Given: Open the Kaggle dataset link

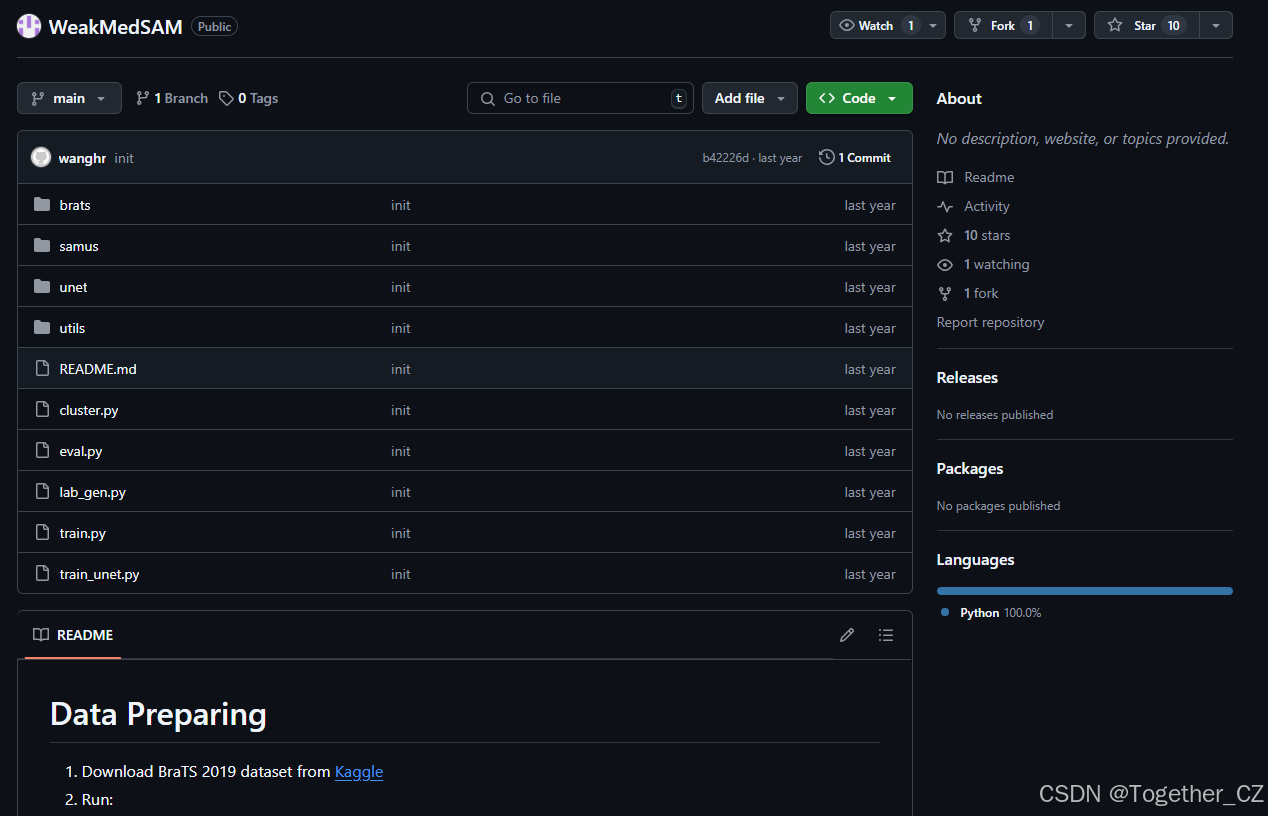Looking at the screenshot, I should tap(359, 772).
